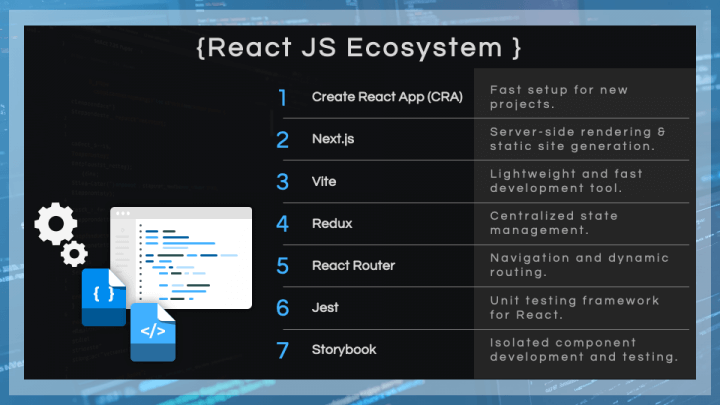
Task: Click the Jest label
Action: (325, 308)
